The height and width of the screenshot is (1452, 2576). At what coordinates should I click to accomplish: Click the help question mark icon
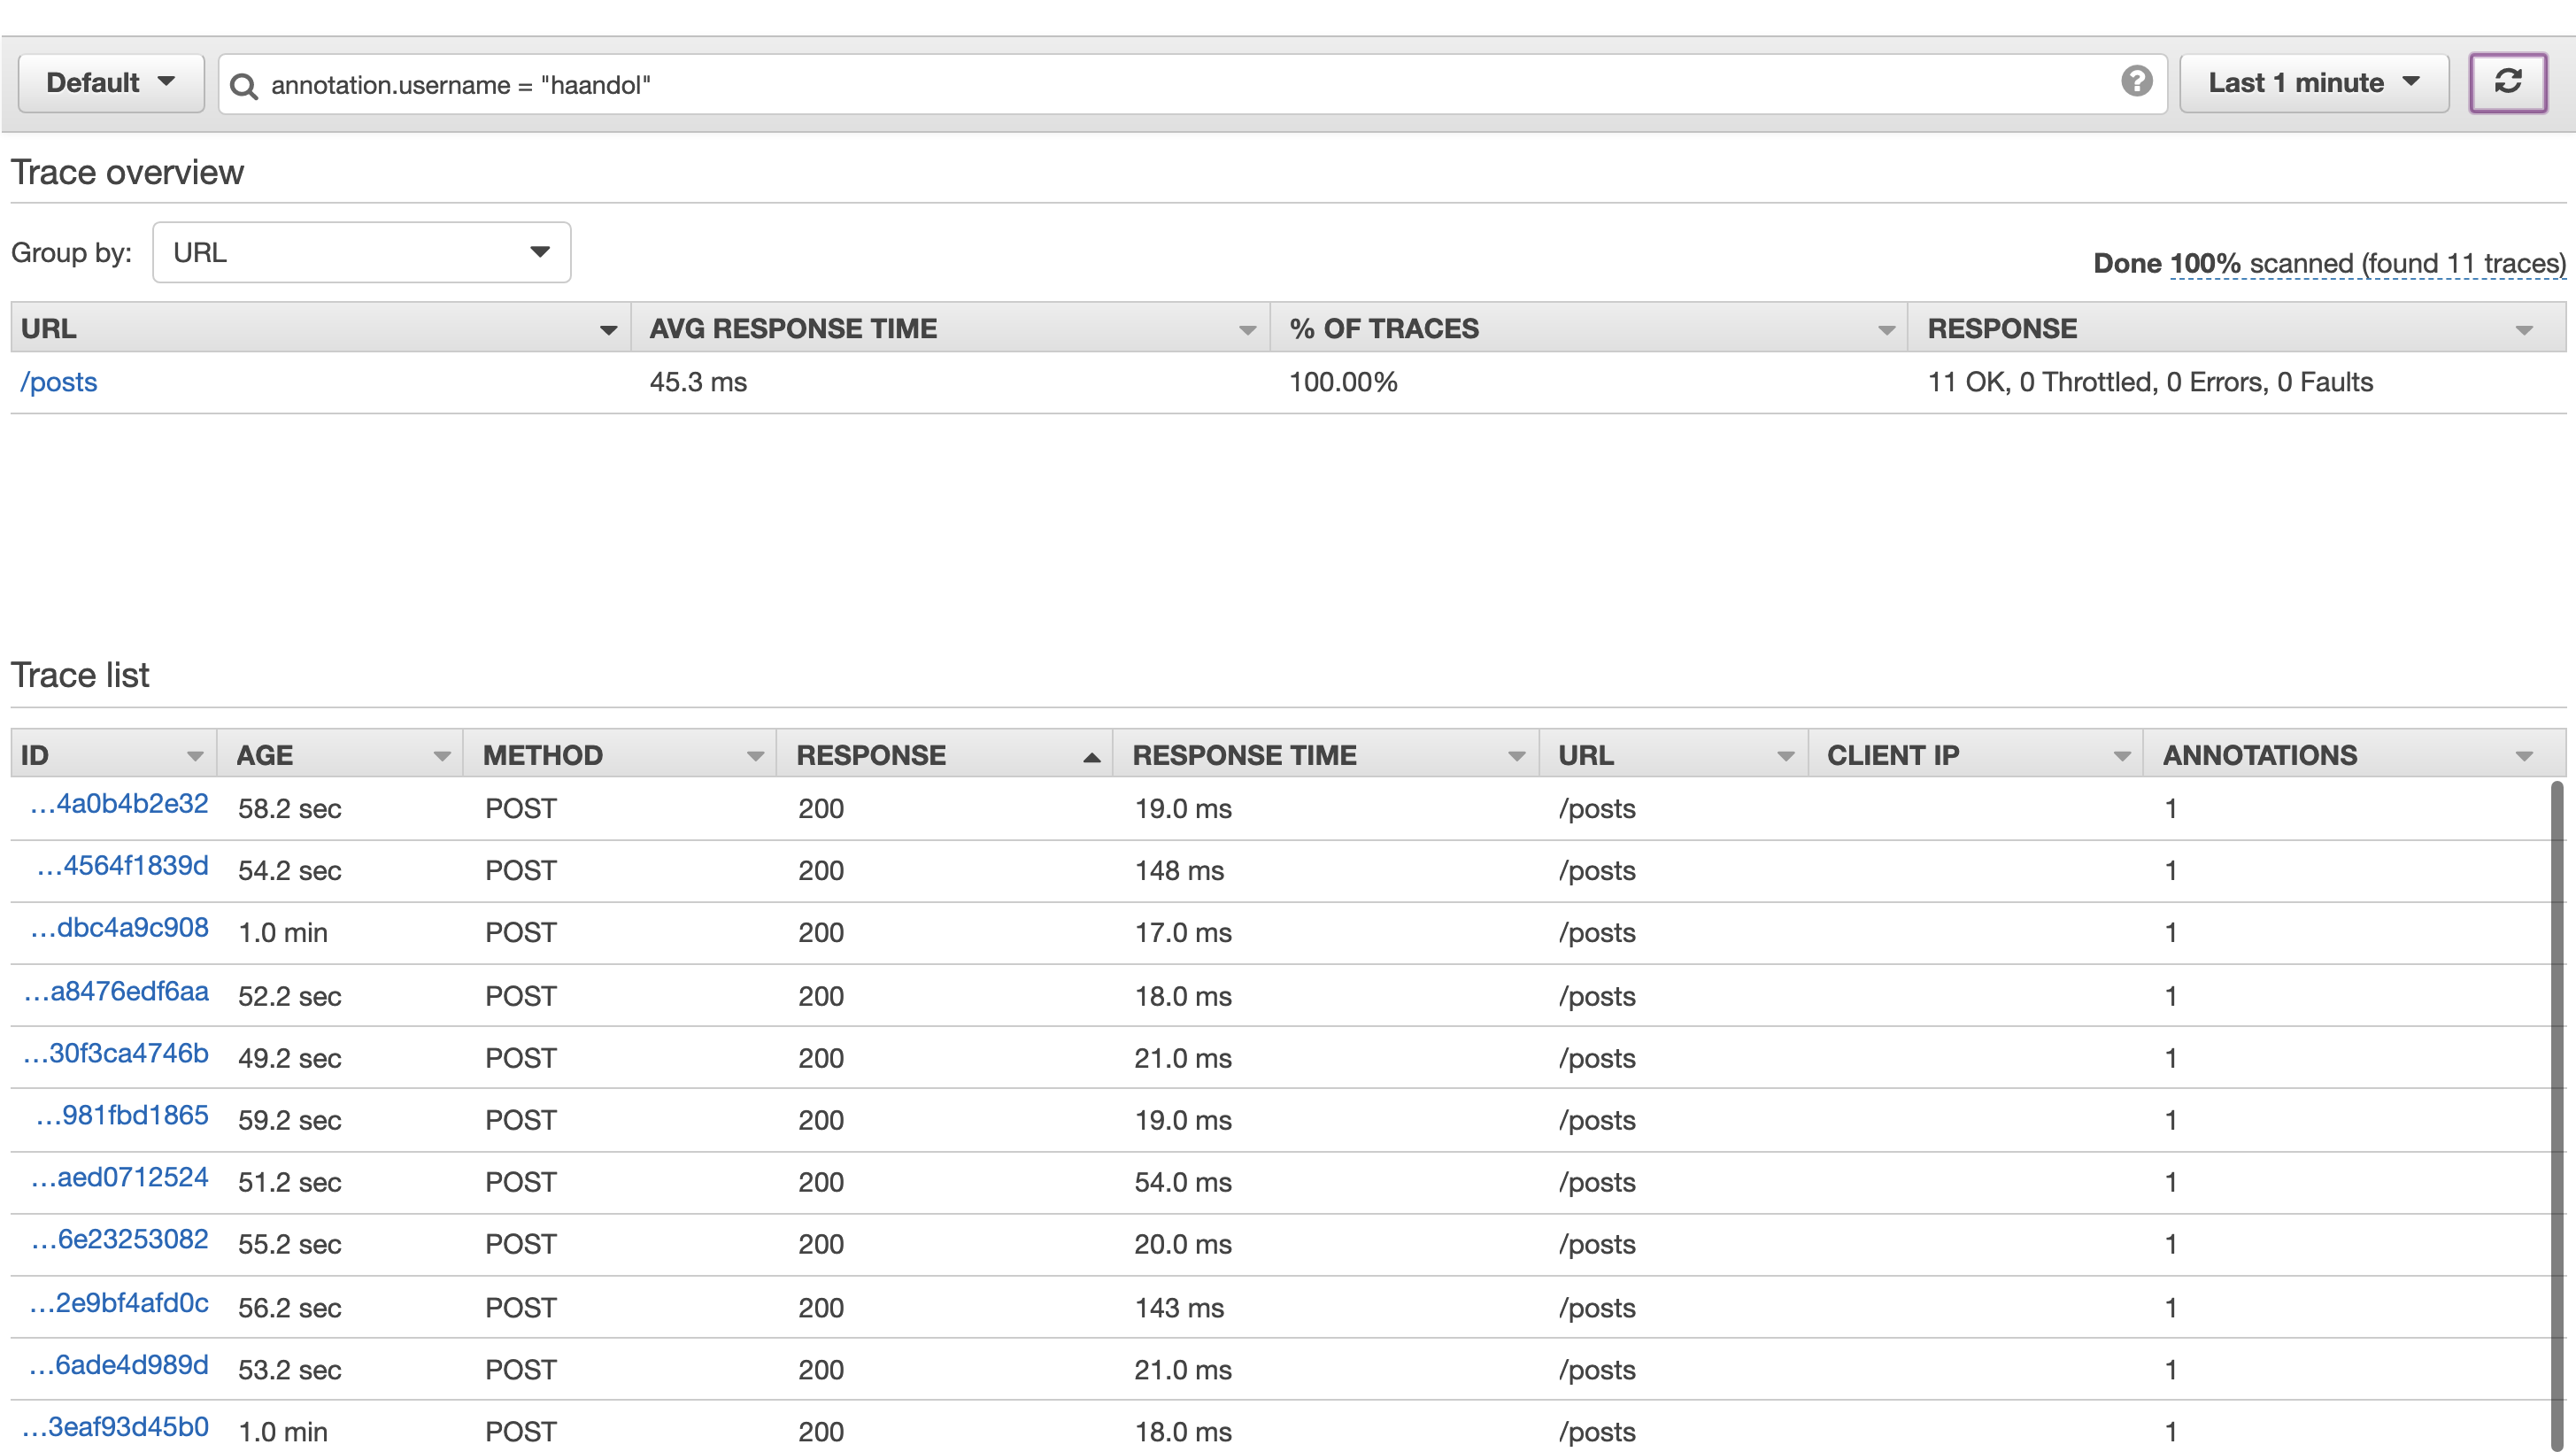click(2136, 82)
